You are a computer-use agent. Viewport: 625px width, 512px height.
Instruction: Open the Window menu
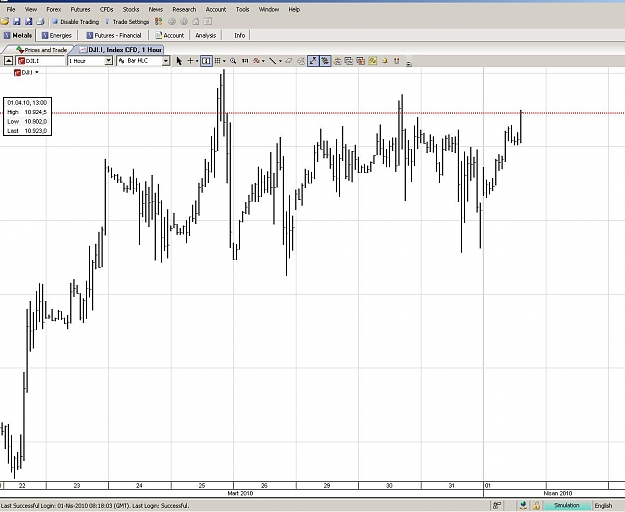point(269,9)
